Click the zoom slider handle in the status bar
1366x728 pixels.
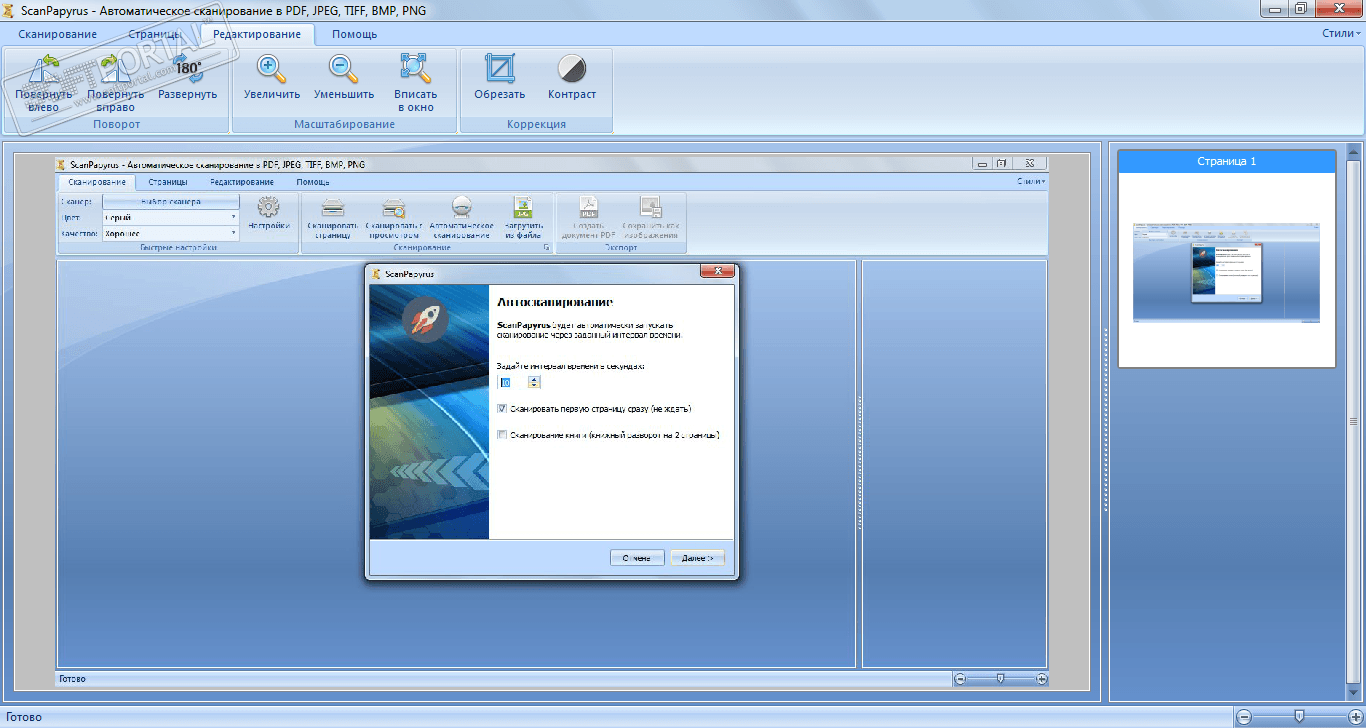1299,716
